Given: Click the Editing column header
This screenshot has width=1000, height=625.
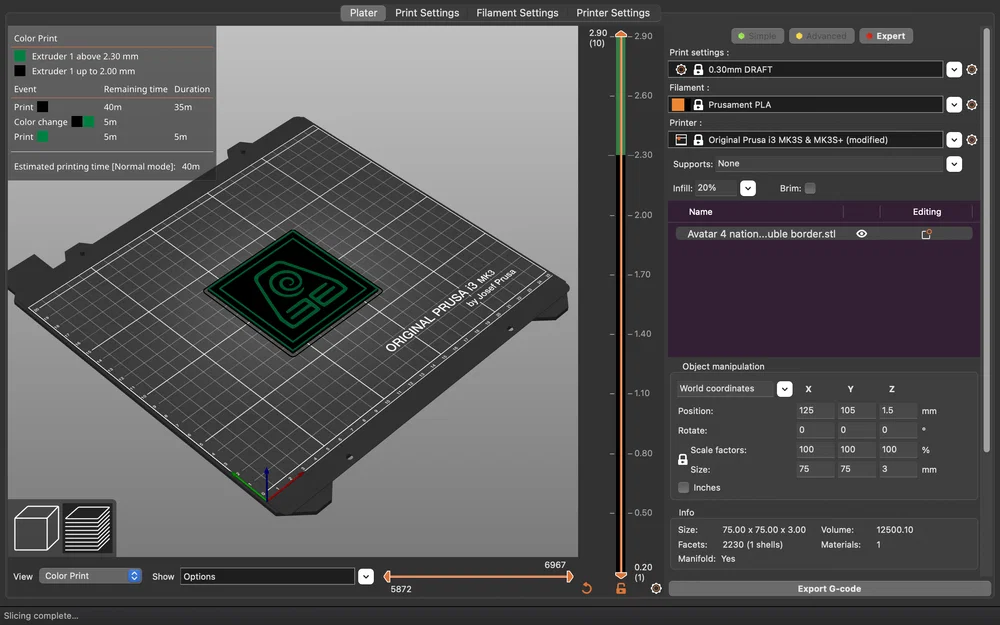Looking at the screenshot, I should (x=926, y=212).
